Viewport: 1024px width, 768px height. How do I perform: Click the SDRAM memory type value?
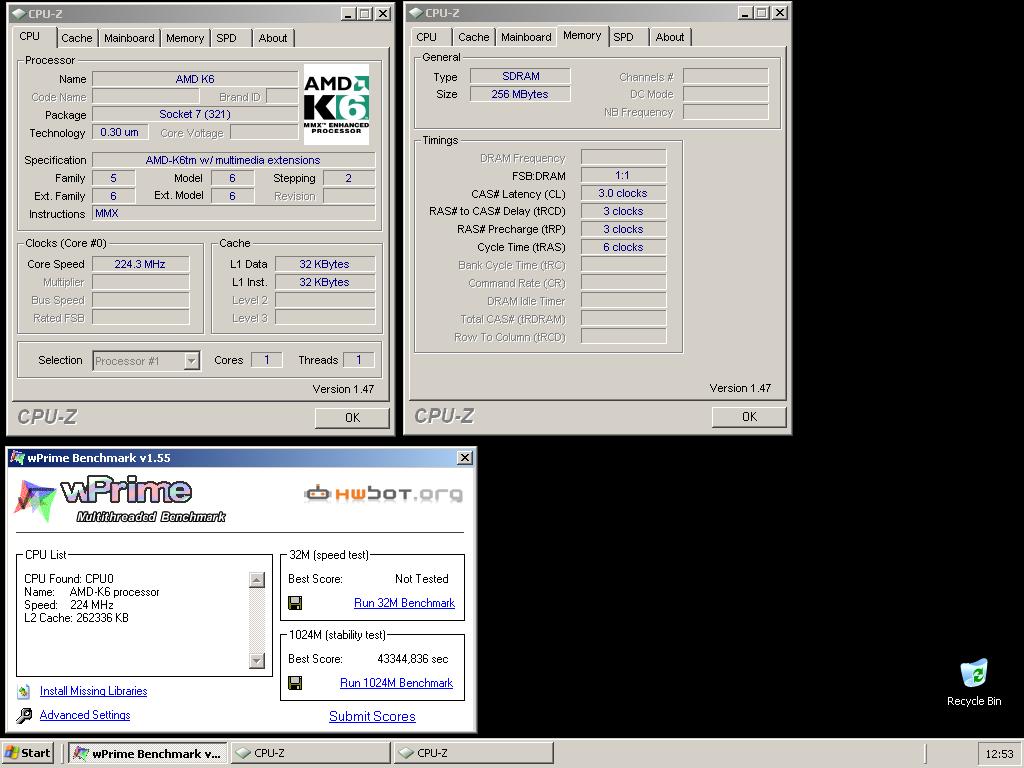pos(520,76)
